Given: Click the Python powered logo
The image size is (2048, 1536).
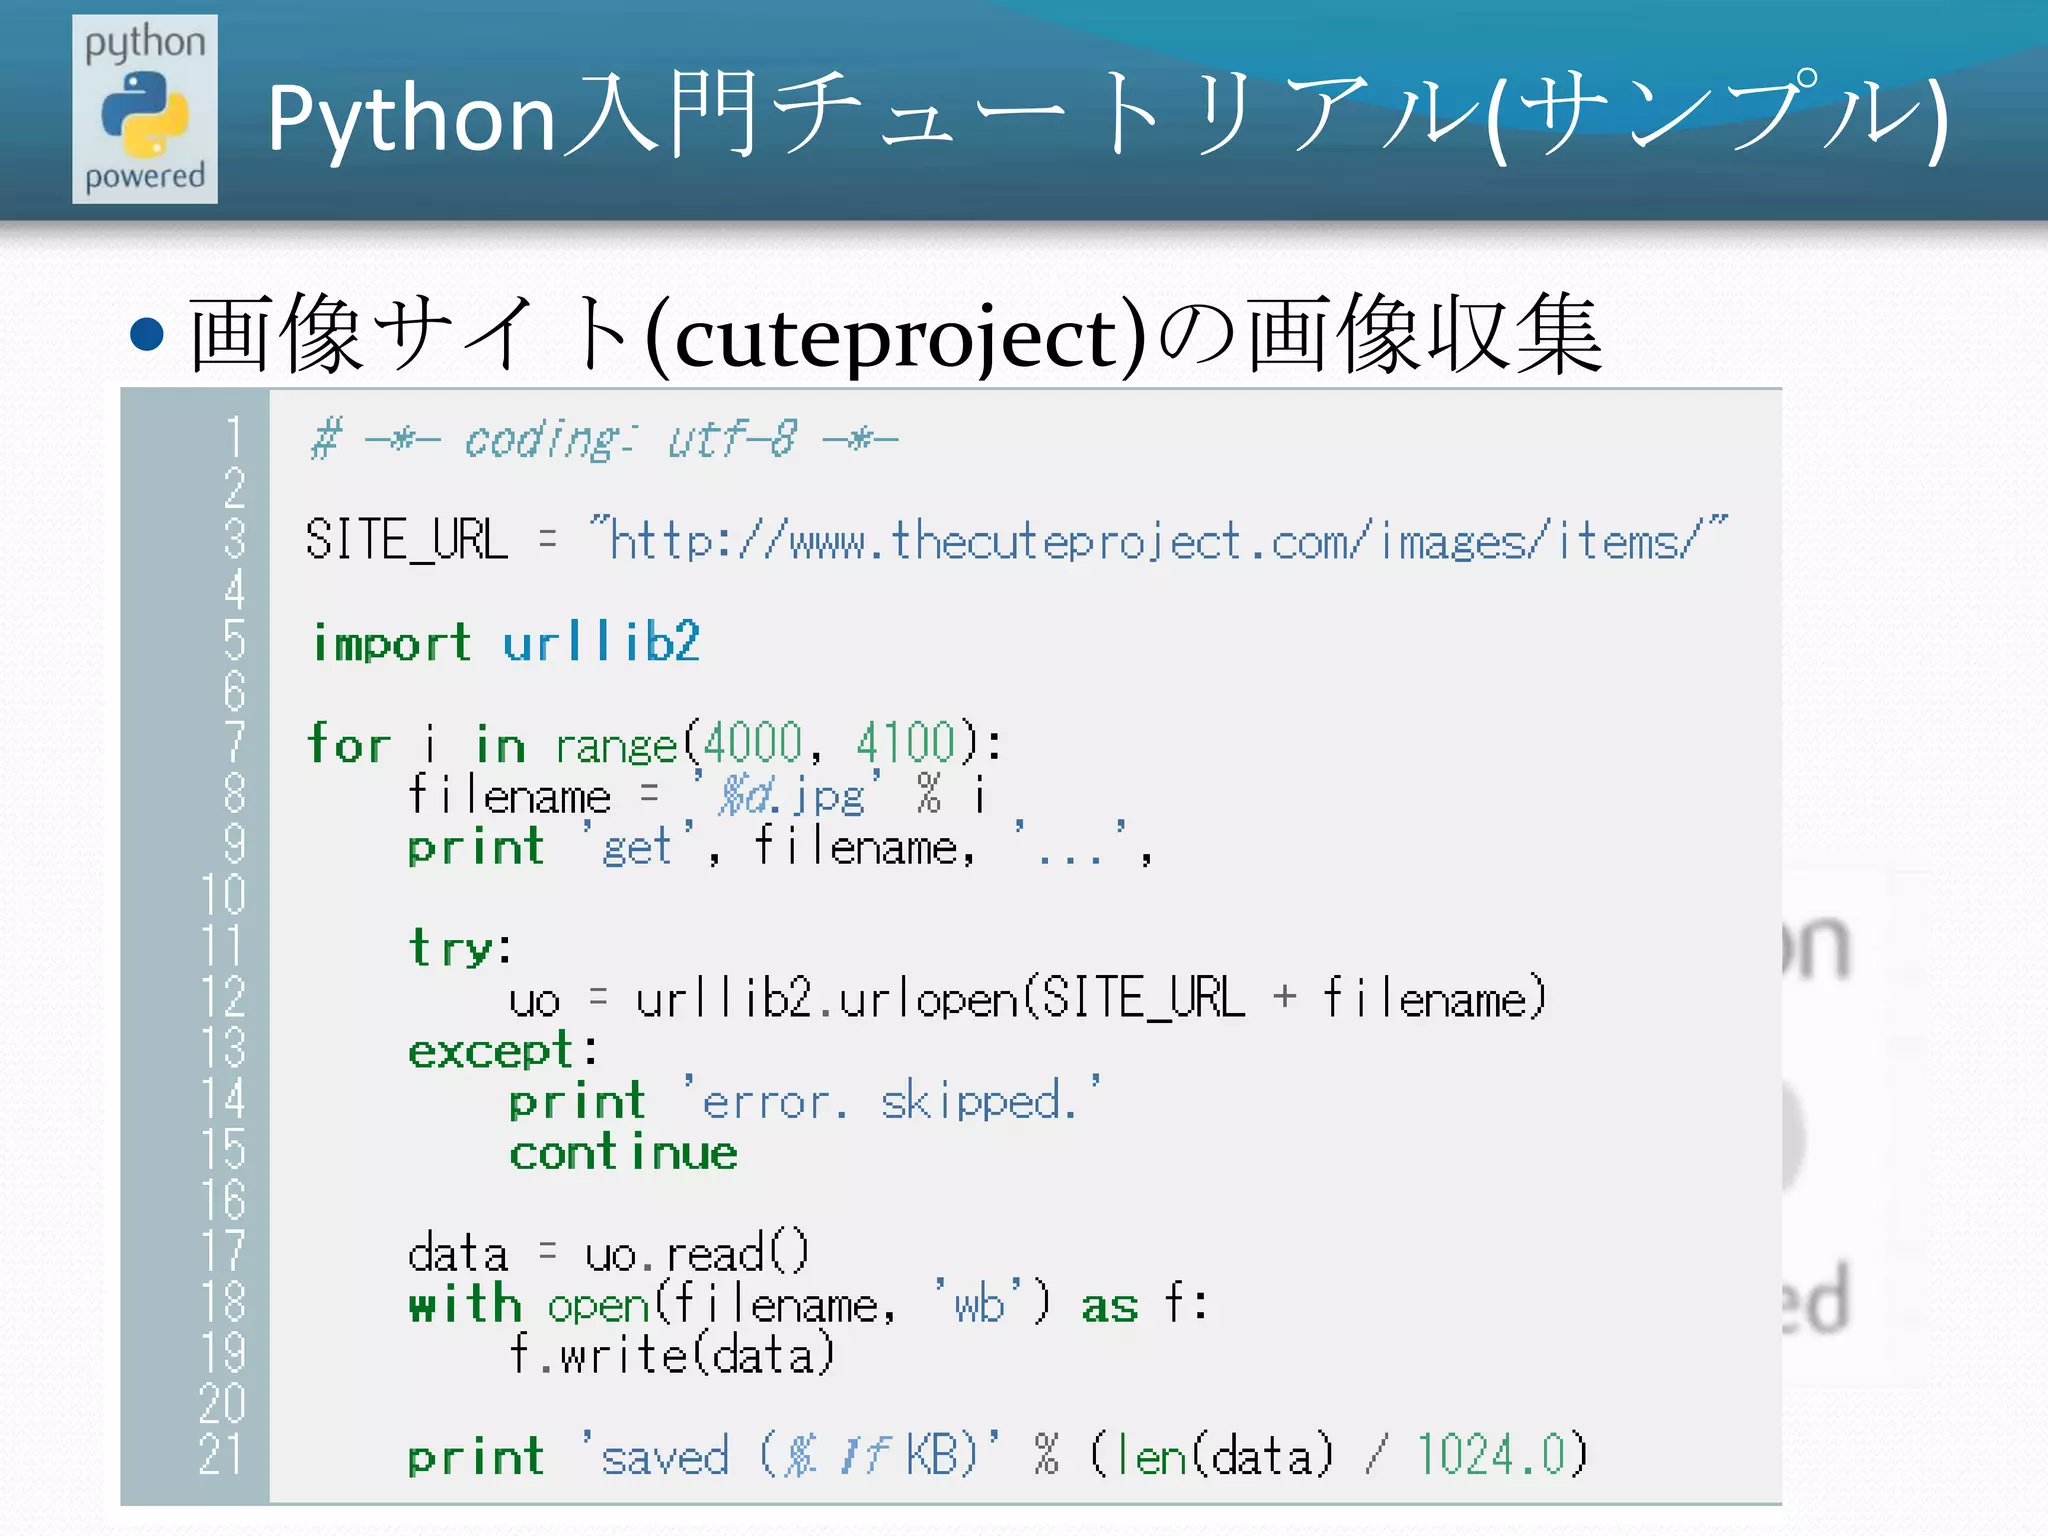Looking at the screenshot, I should coord(145,109).
